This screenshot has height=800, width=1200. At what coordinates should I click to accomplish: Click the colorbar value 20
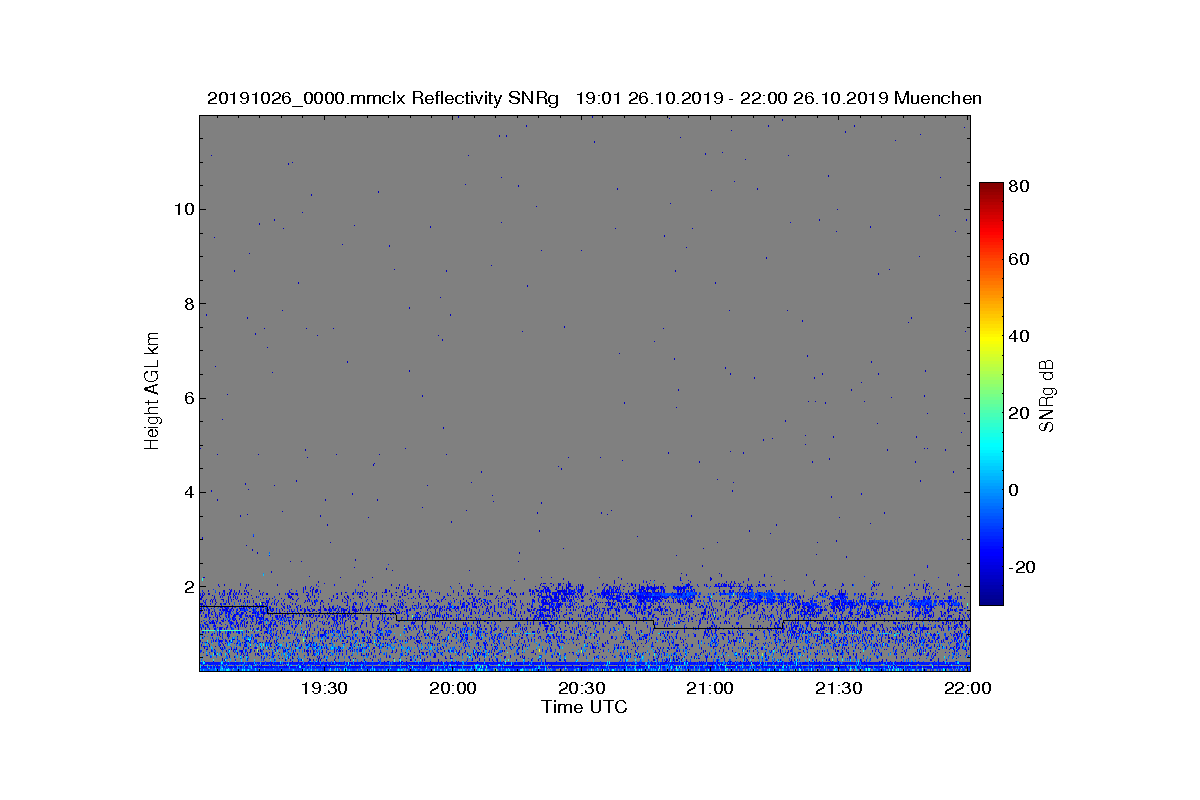1020,413
